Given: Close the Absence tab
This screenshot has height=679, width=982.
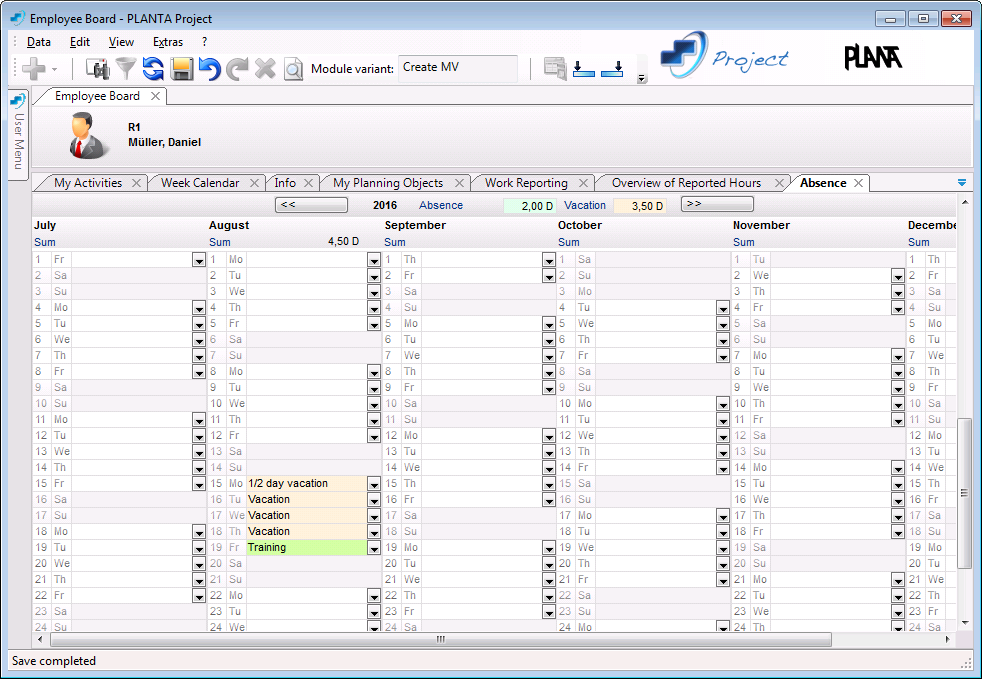Looking at the screenshot, I should pyautogui.click(x=858, y=183).
